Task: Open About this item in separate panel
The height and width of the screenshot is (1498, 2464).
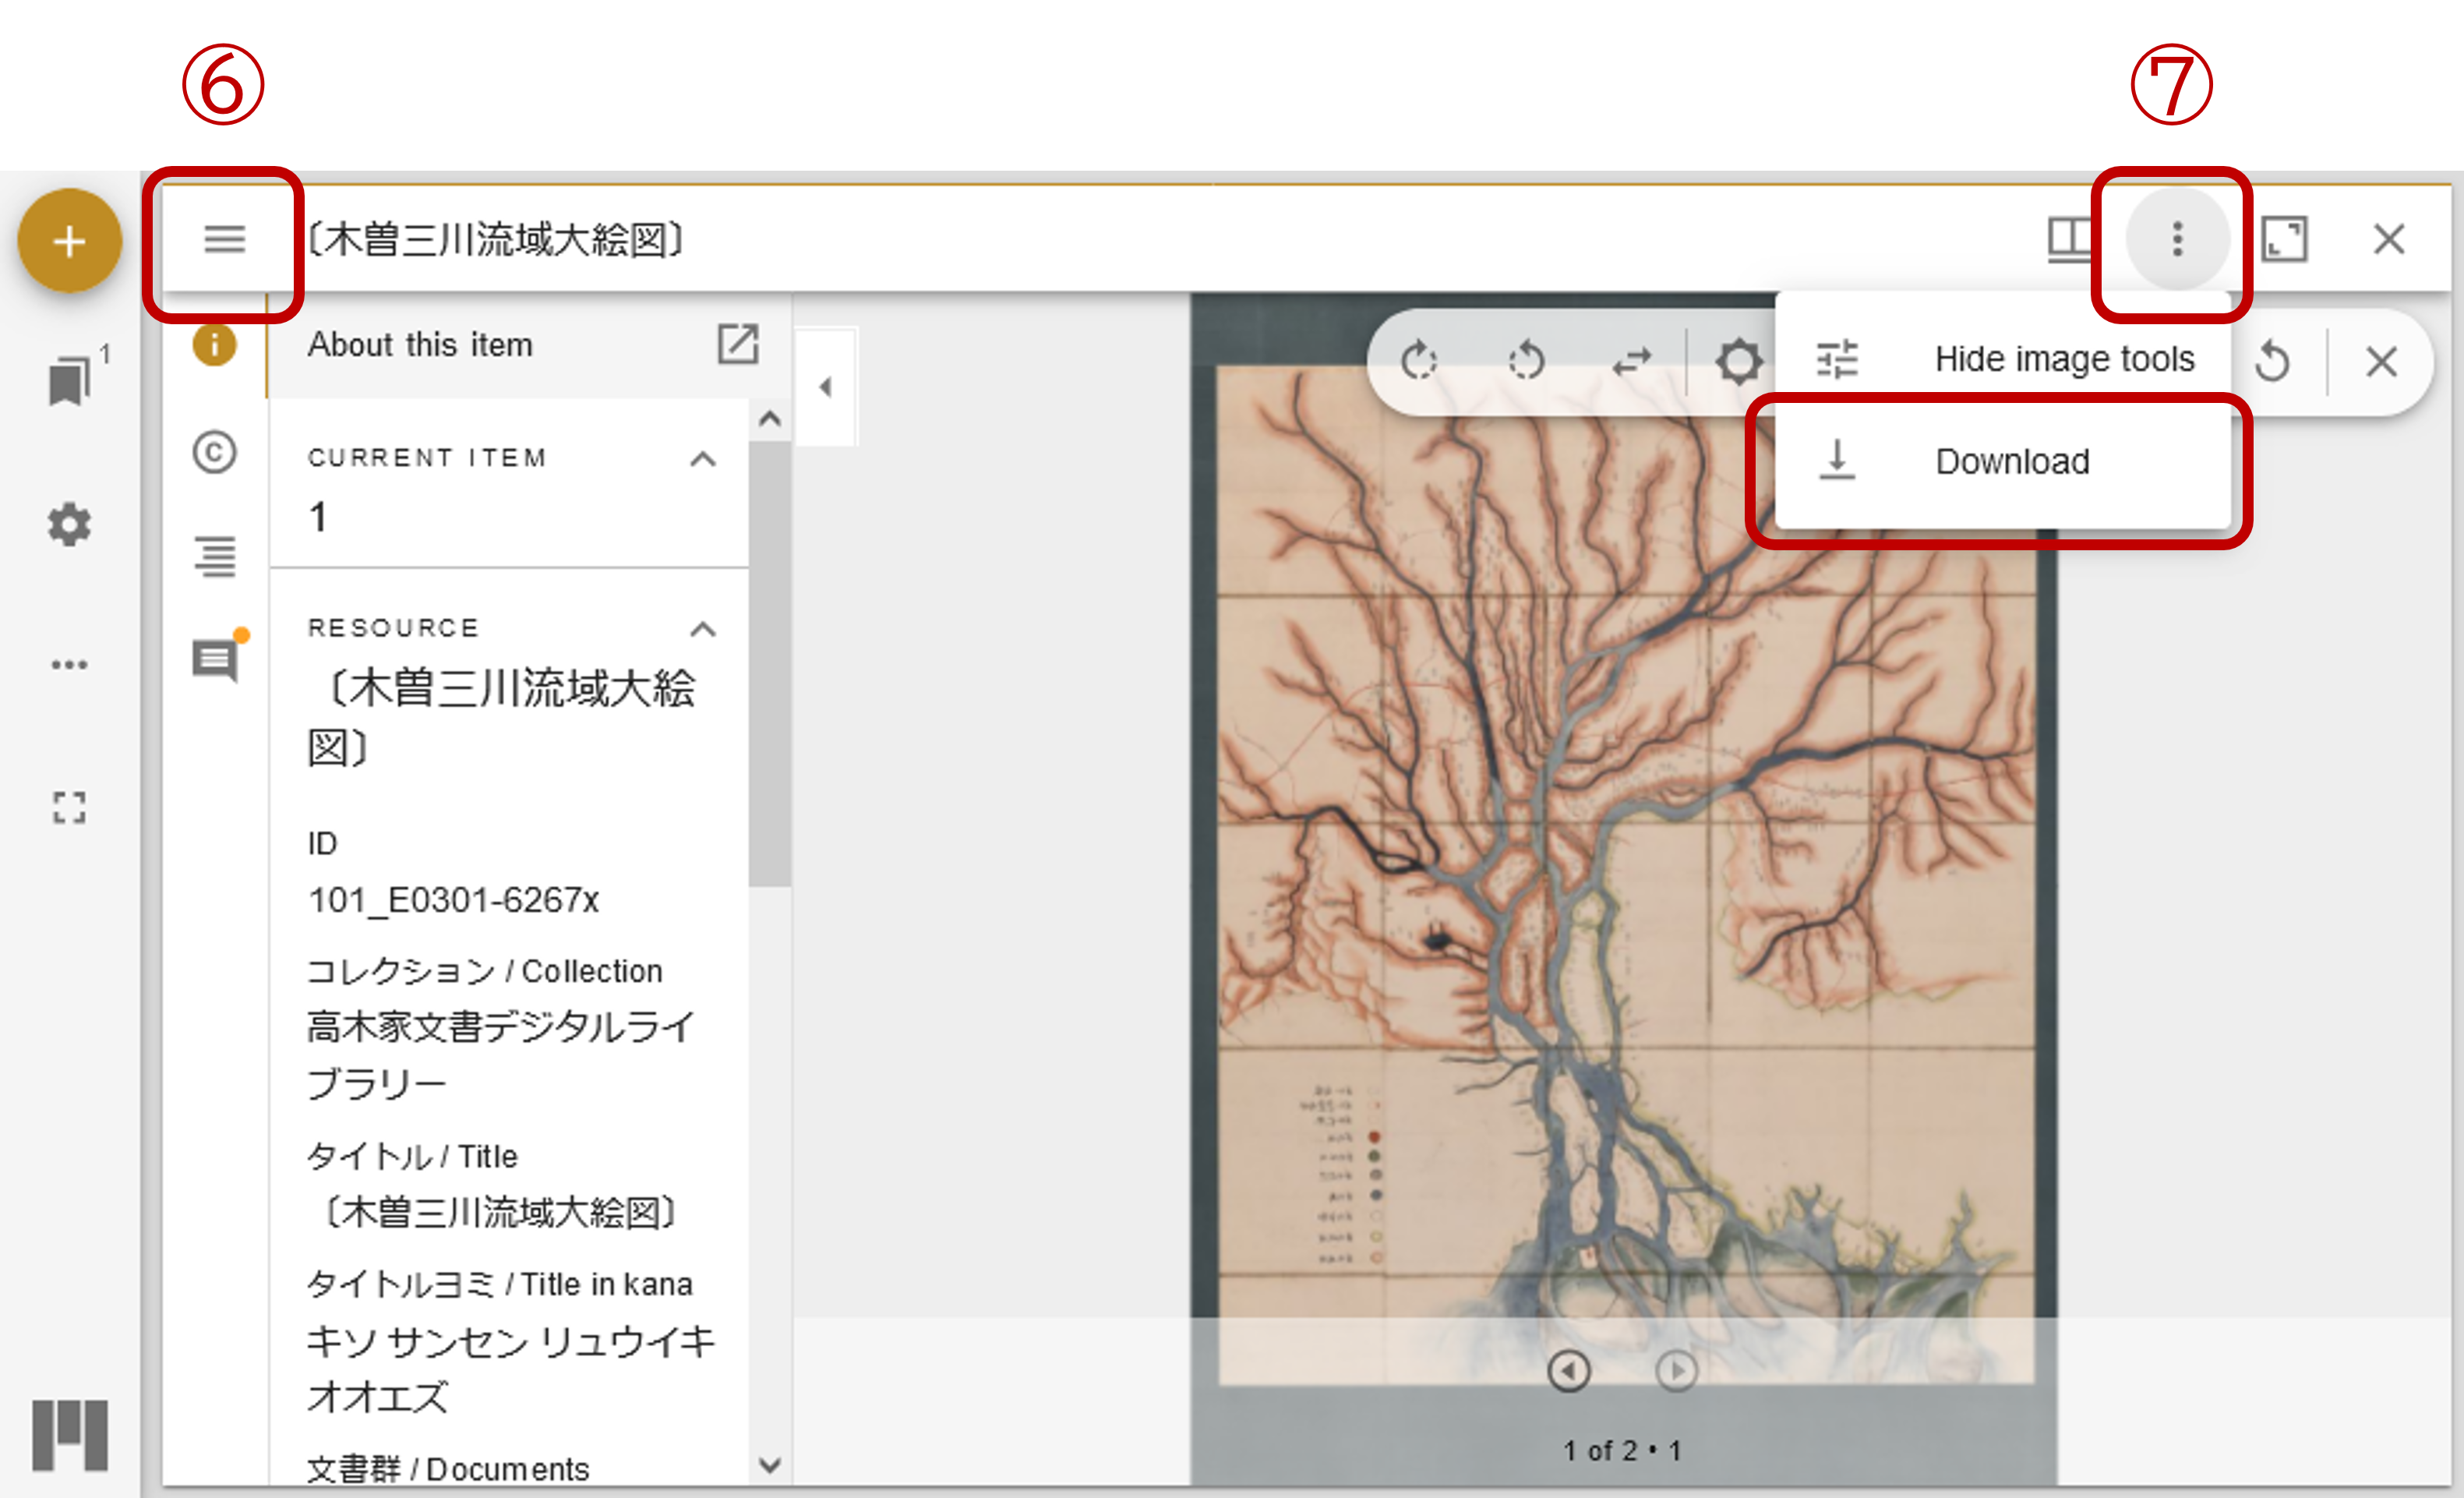Action: [x=738, y=344]
